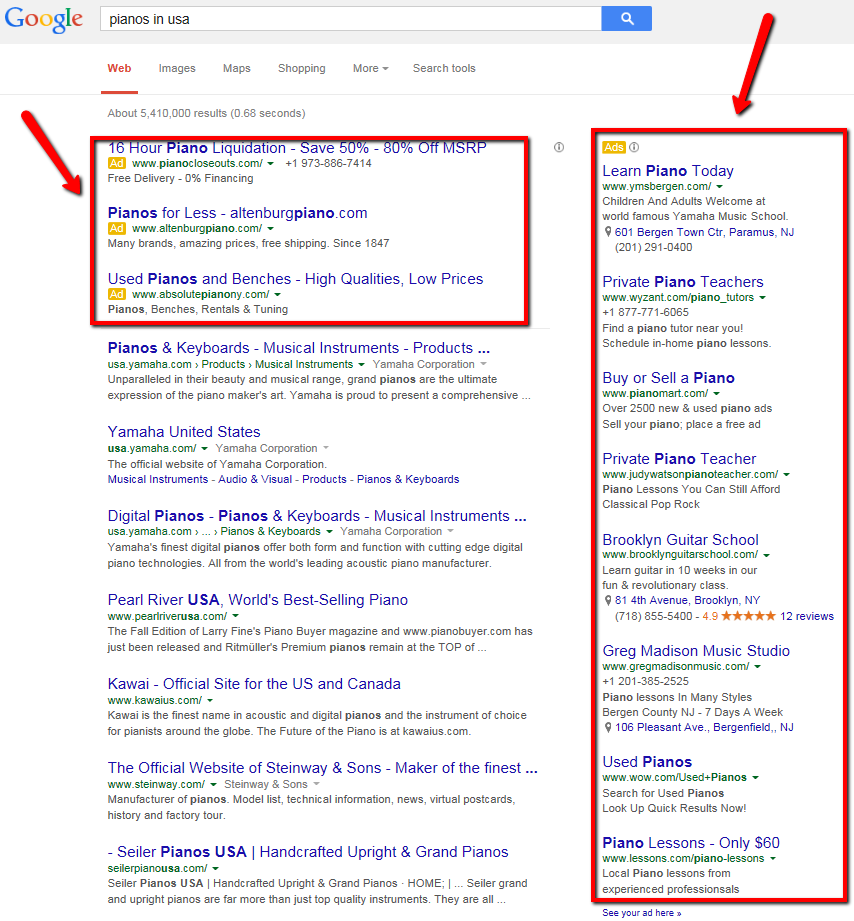Open 'Kawai - Official Site for the US and Canada'

[x=254, y=684]
